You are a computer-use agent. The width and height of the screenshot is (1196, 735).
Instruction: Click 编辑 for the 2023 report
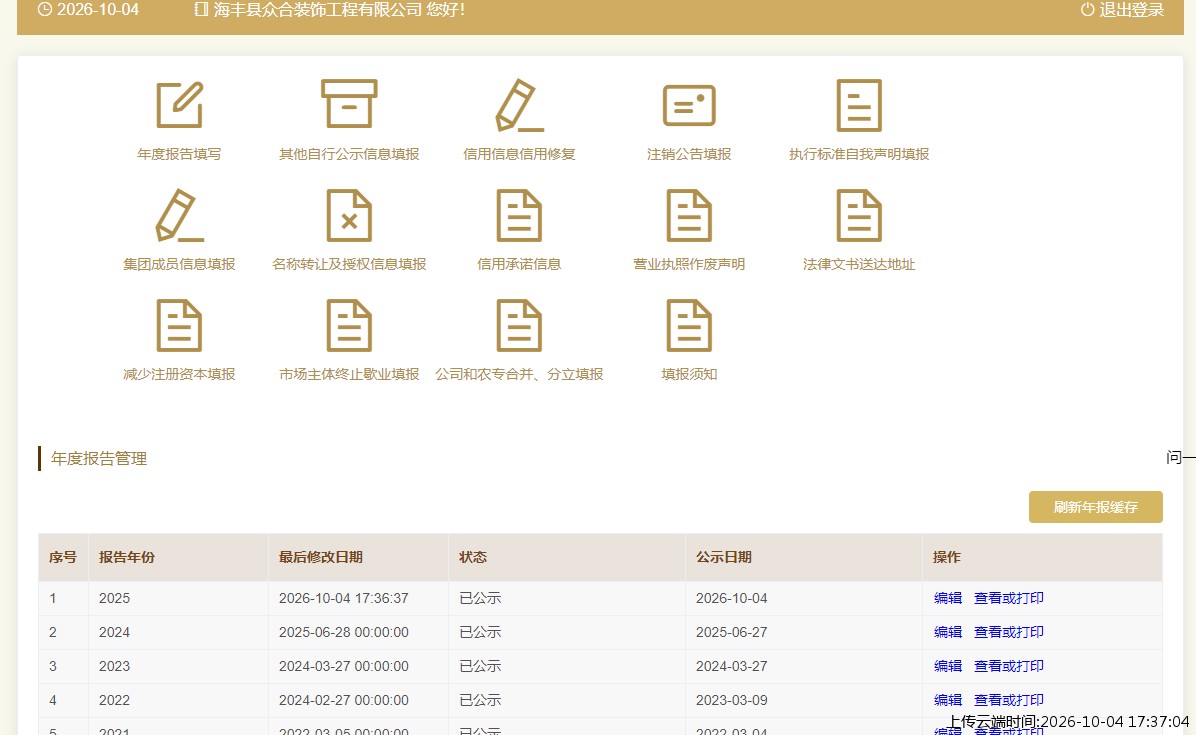pyautogui.click(x=948, y=666)
